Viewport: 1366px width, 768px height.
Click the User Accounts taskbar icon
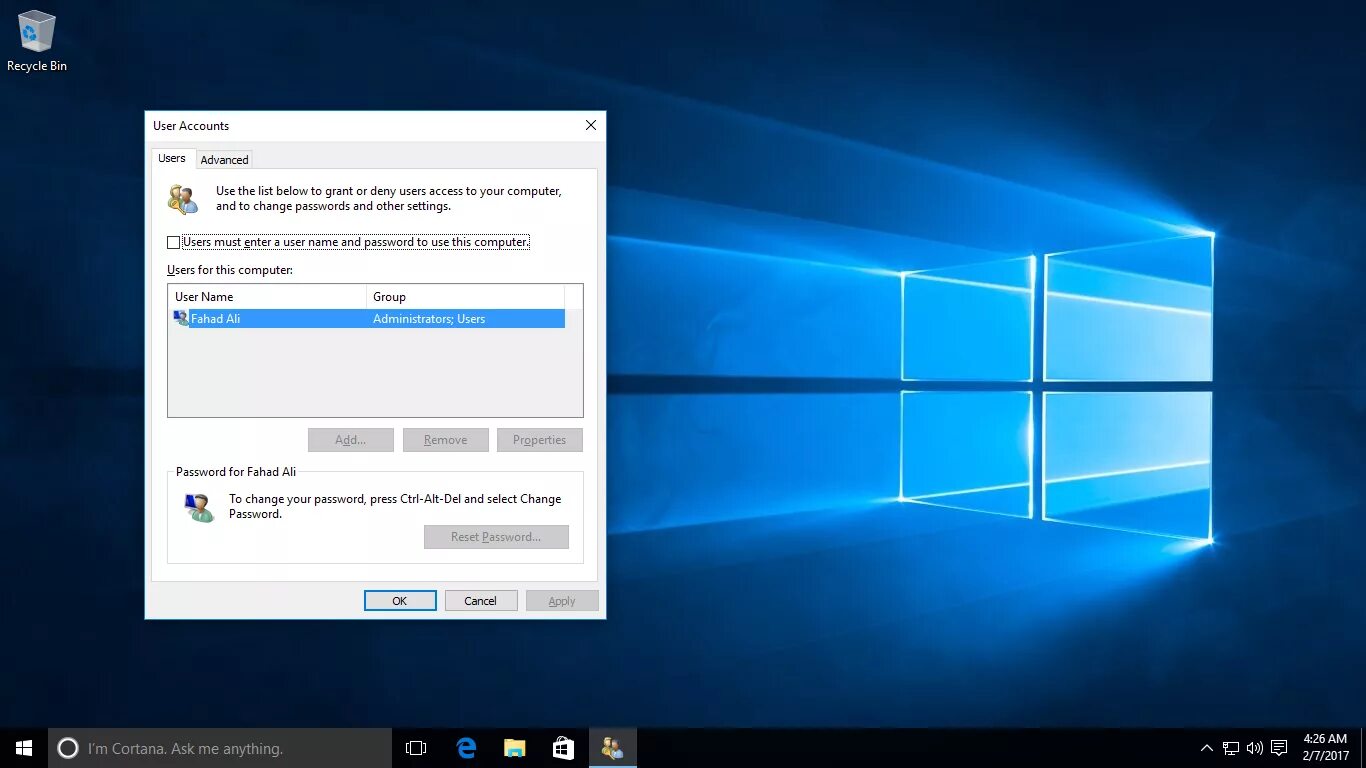click(x=612, y=748)
